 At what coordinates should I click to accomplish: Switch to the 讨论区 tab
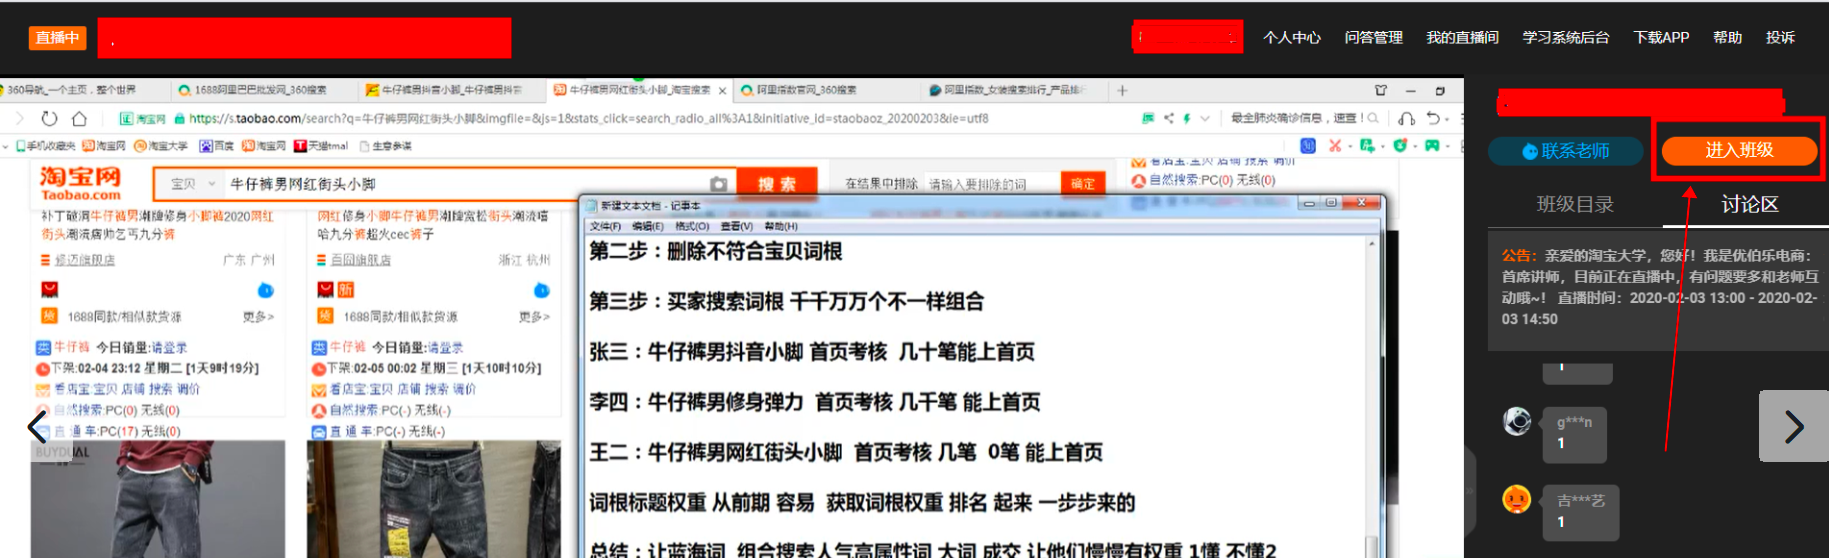click(1749, 204)
